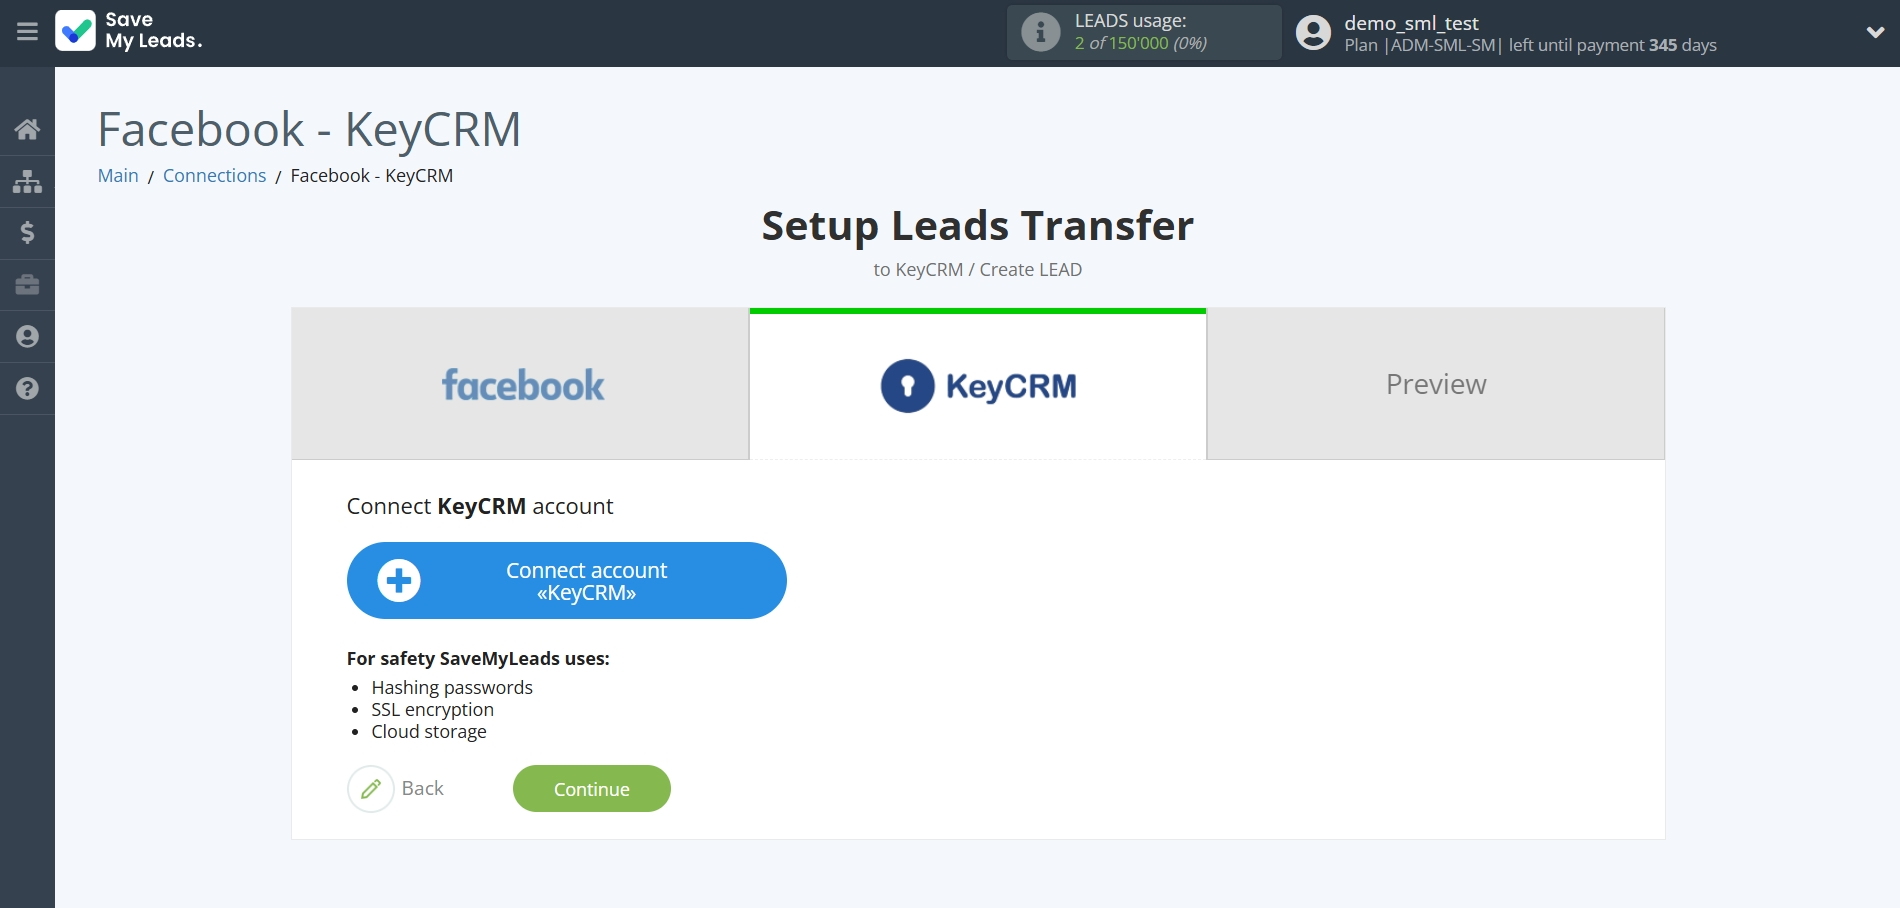Click the pencil icon next to Back
The width and height of the screenshot is (1900, 908).
[371, 789]
